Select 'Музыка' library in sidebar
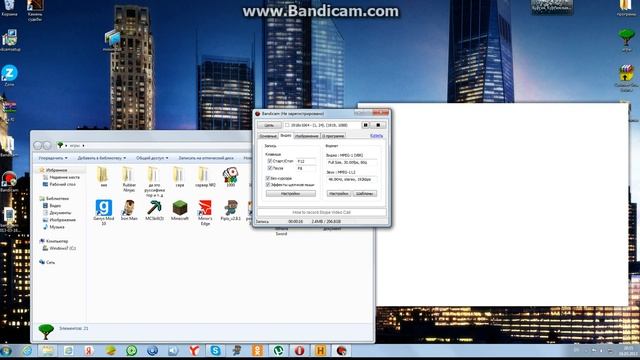The height and width of the screenshot is (360, 640). (53, 227)
